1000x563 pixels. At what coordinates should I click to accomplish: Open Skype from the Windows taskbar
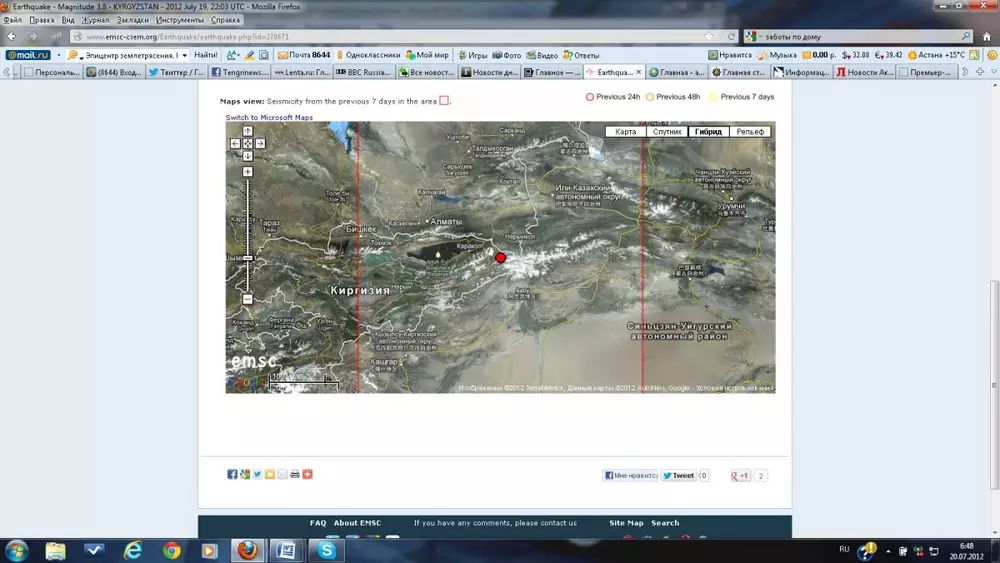click(327, 549)
